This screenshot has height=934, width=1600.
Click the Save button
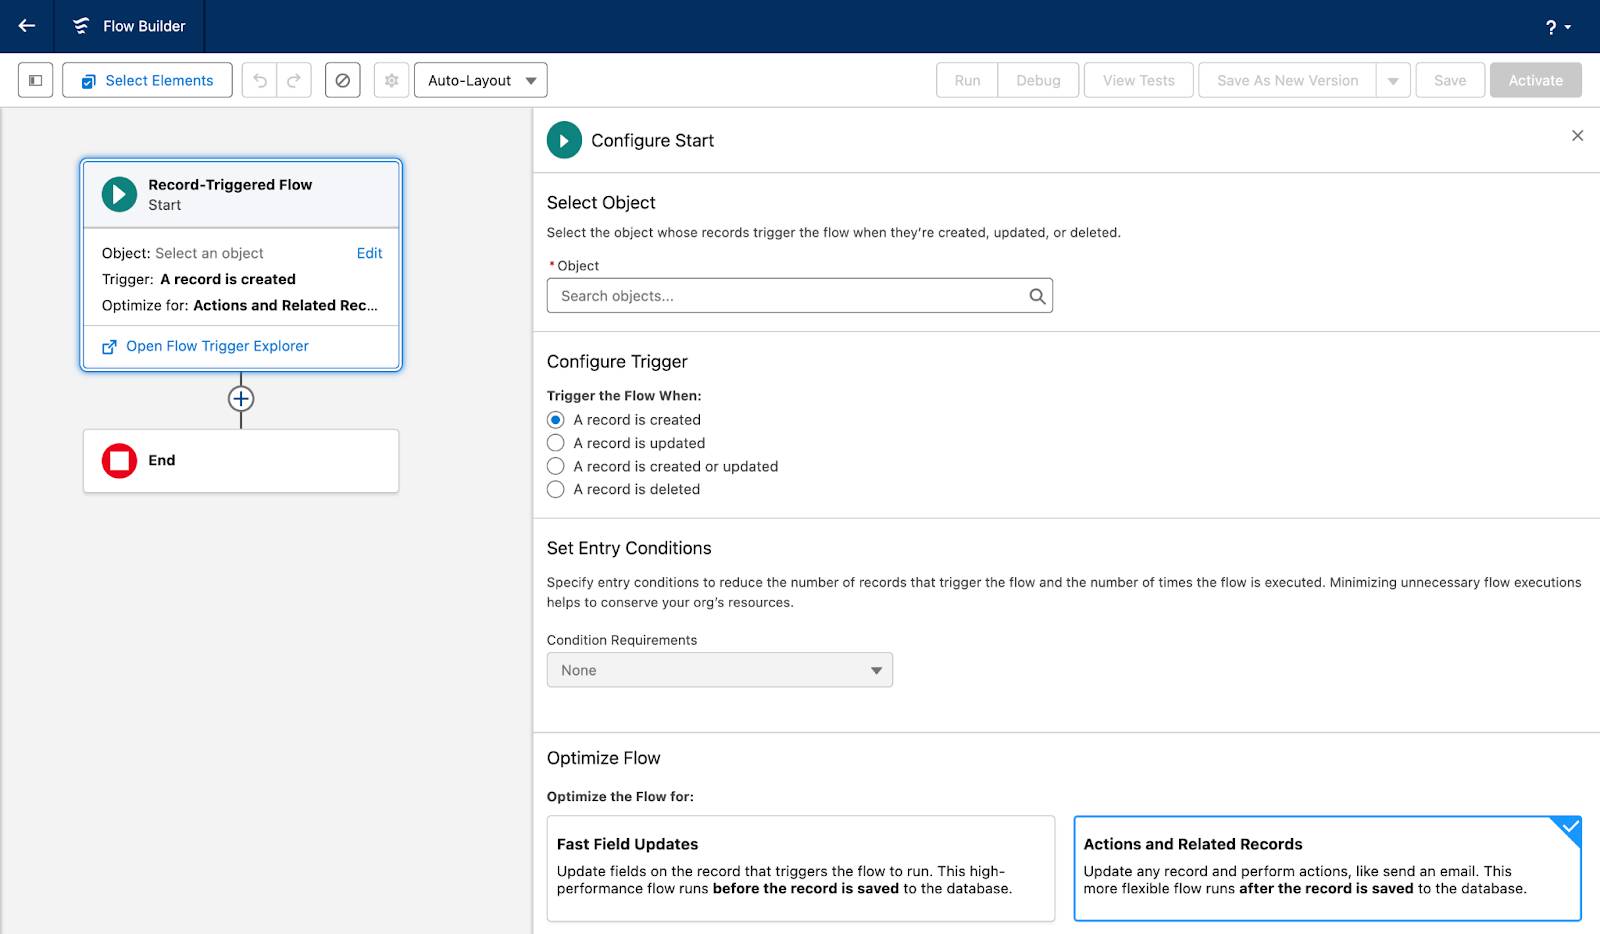(1450, 80)
